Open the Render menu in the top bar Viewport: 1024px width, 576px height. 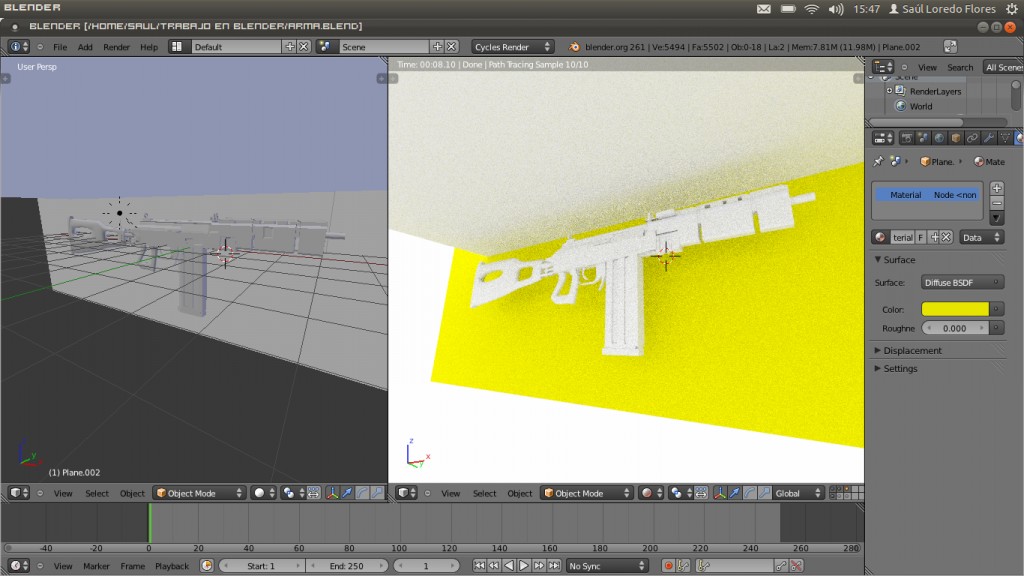click(117, 46)
